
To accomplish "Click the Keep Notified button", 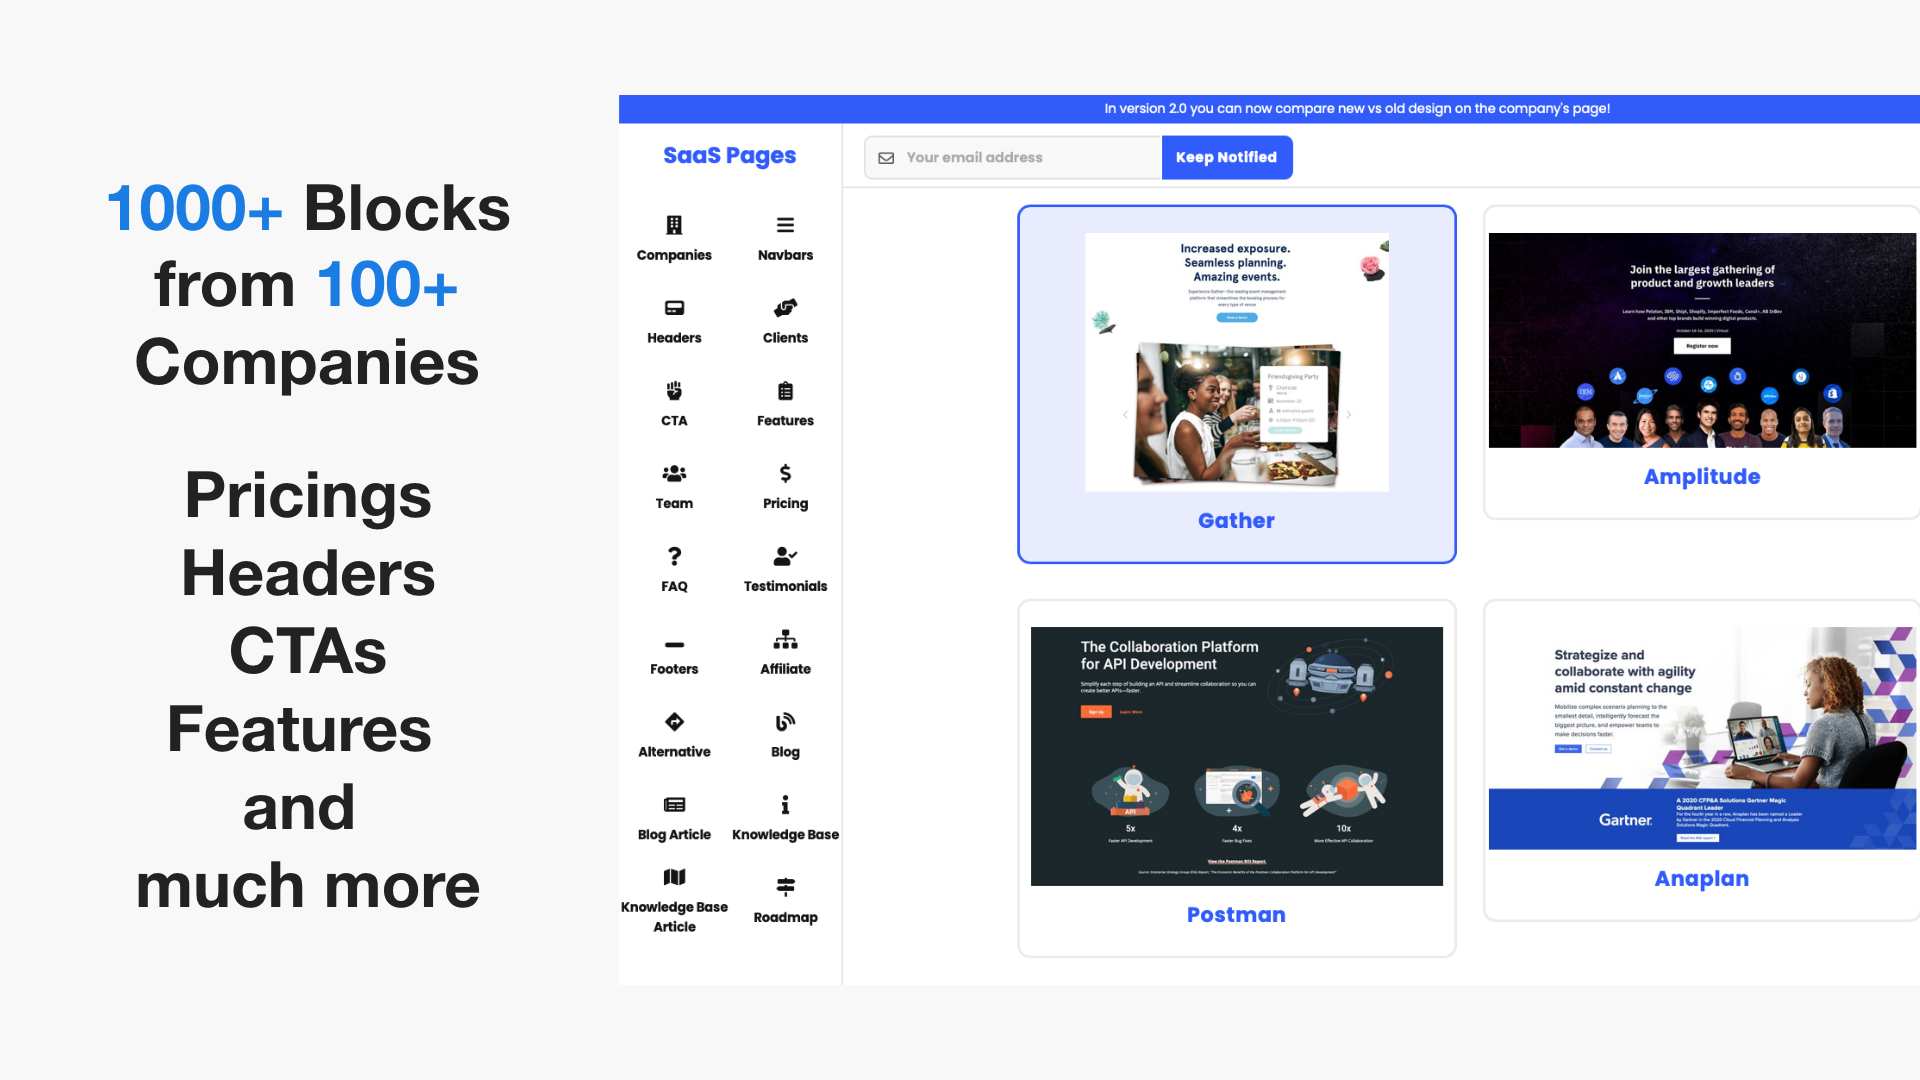I will pyautogui.click(x=1225, y=157).
